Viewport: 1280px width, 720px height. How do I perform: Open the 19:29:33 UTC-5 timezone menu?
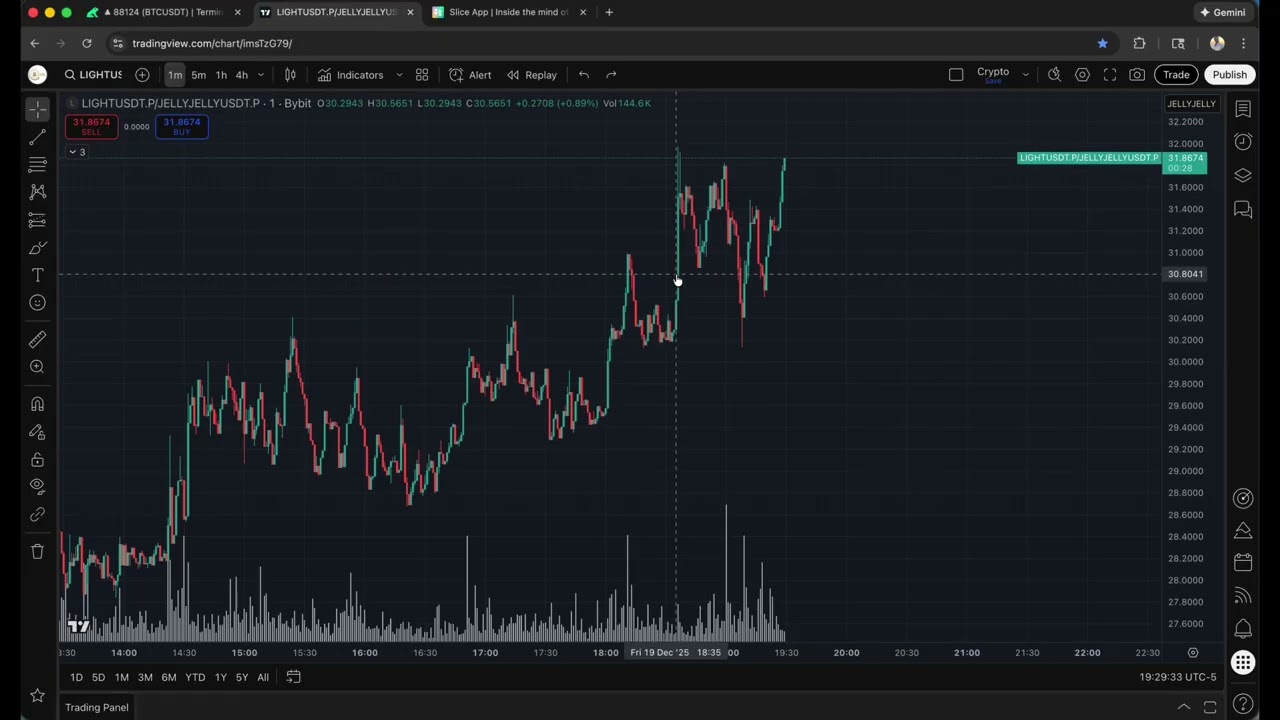point(1178,677)
